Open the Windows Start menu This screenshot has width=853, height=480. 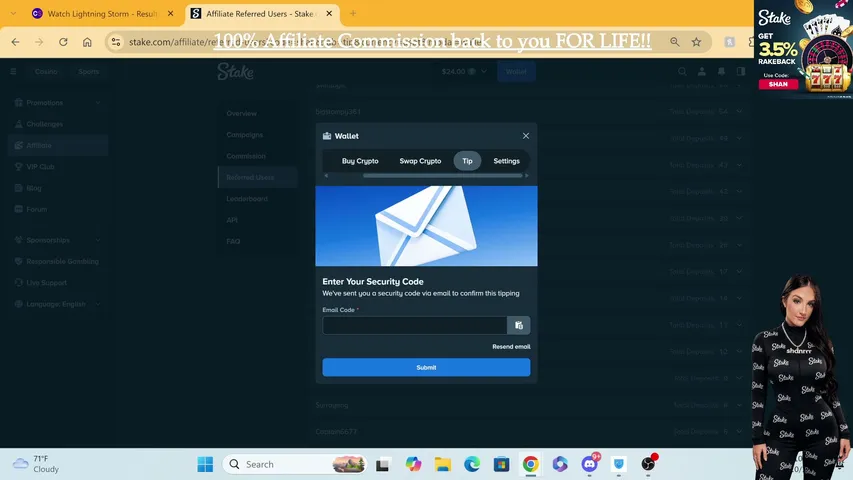205,464
